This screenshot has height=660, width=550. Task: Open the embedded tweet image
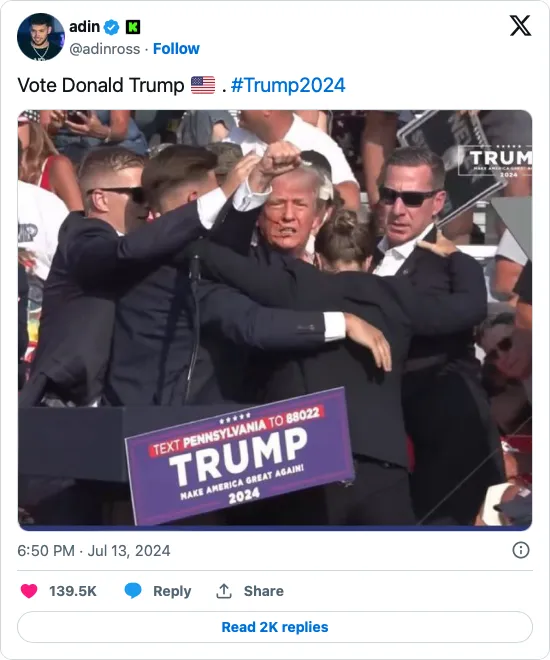[x=275, y=318]
